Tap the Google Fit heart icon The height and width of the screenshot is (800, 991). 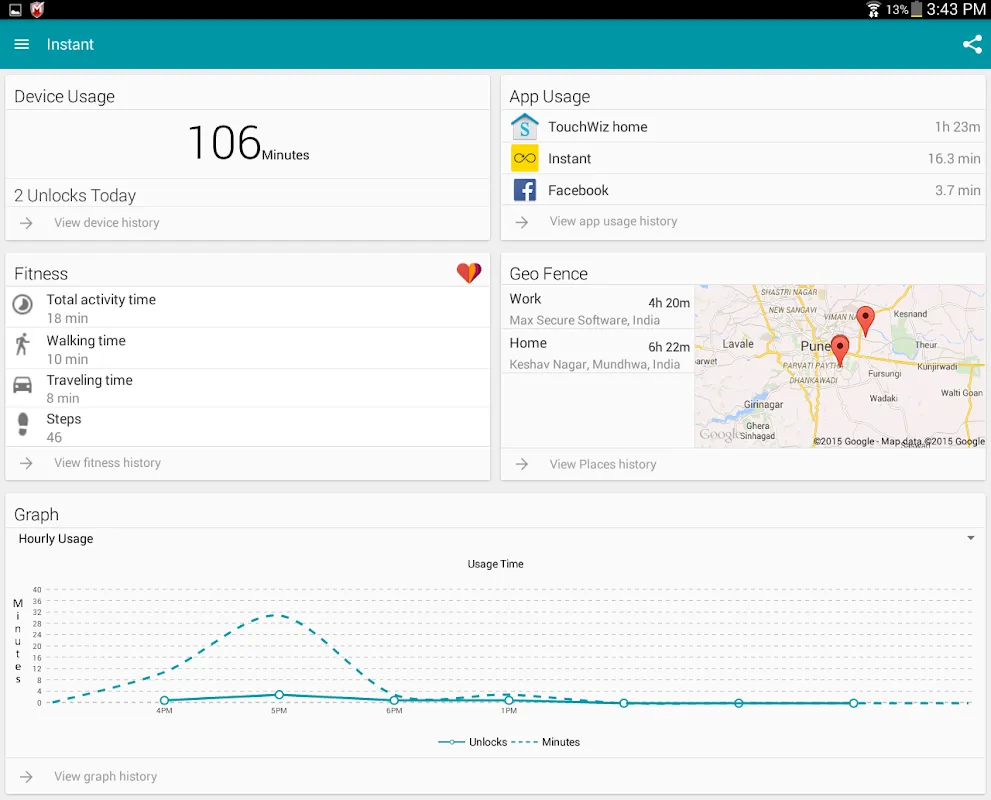coord(469,273)
